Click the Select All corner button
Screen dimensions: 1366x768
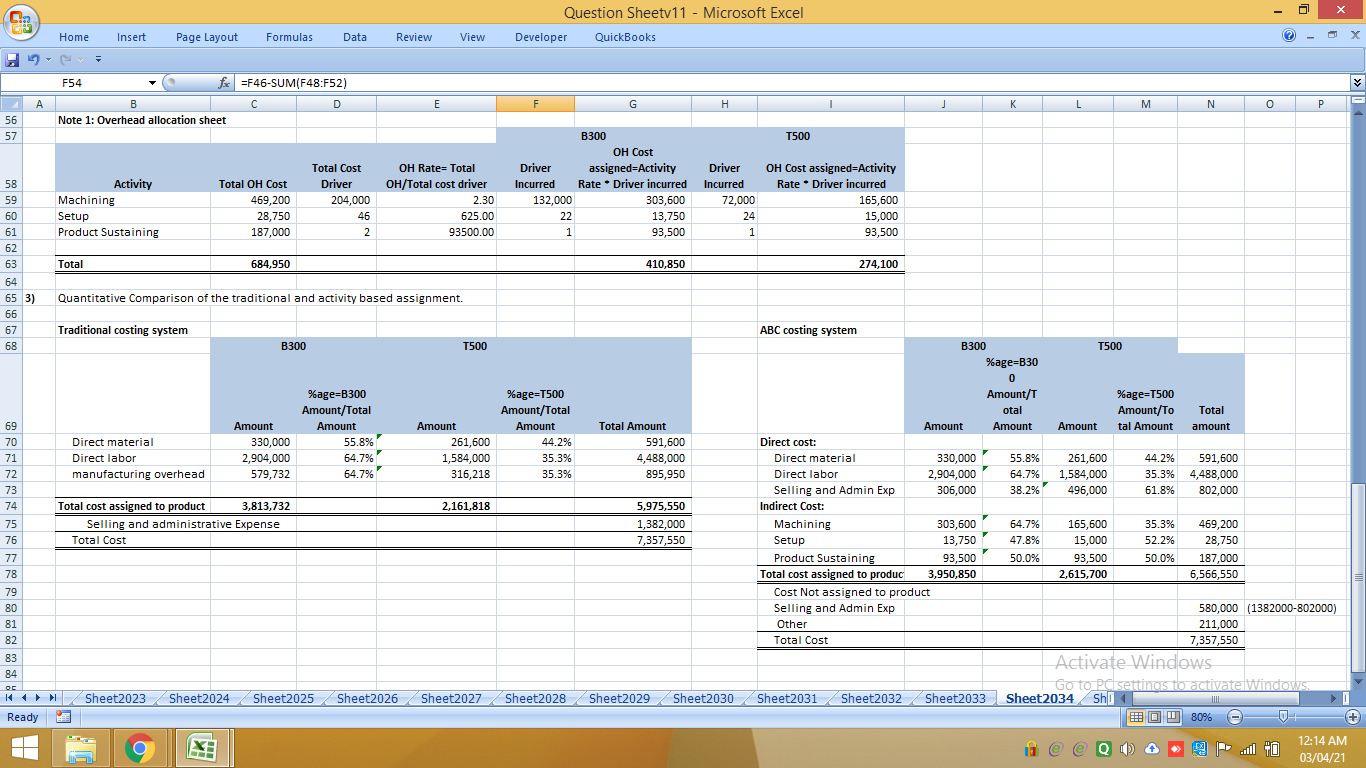[14, 103]
